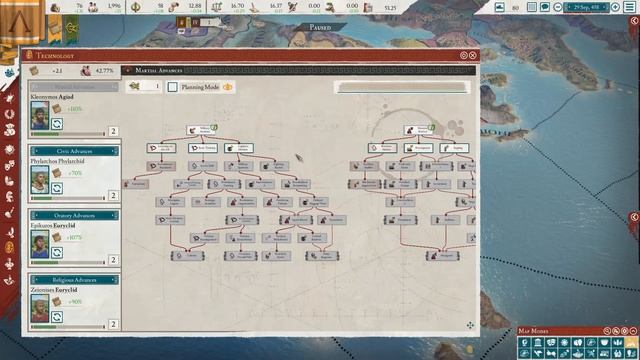Increase game speed with plus button
640x360 pixels.
pyautogui.click(x=615, y=7)
